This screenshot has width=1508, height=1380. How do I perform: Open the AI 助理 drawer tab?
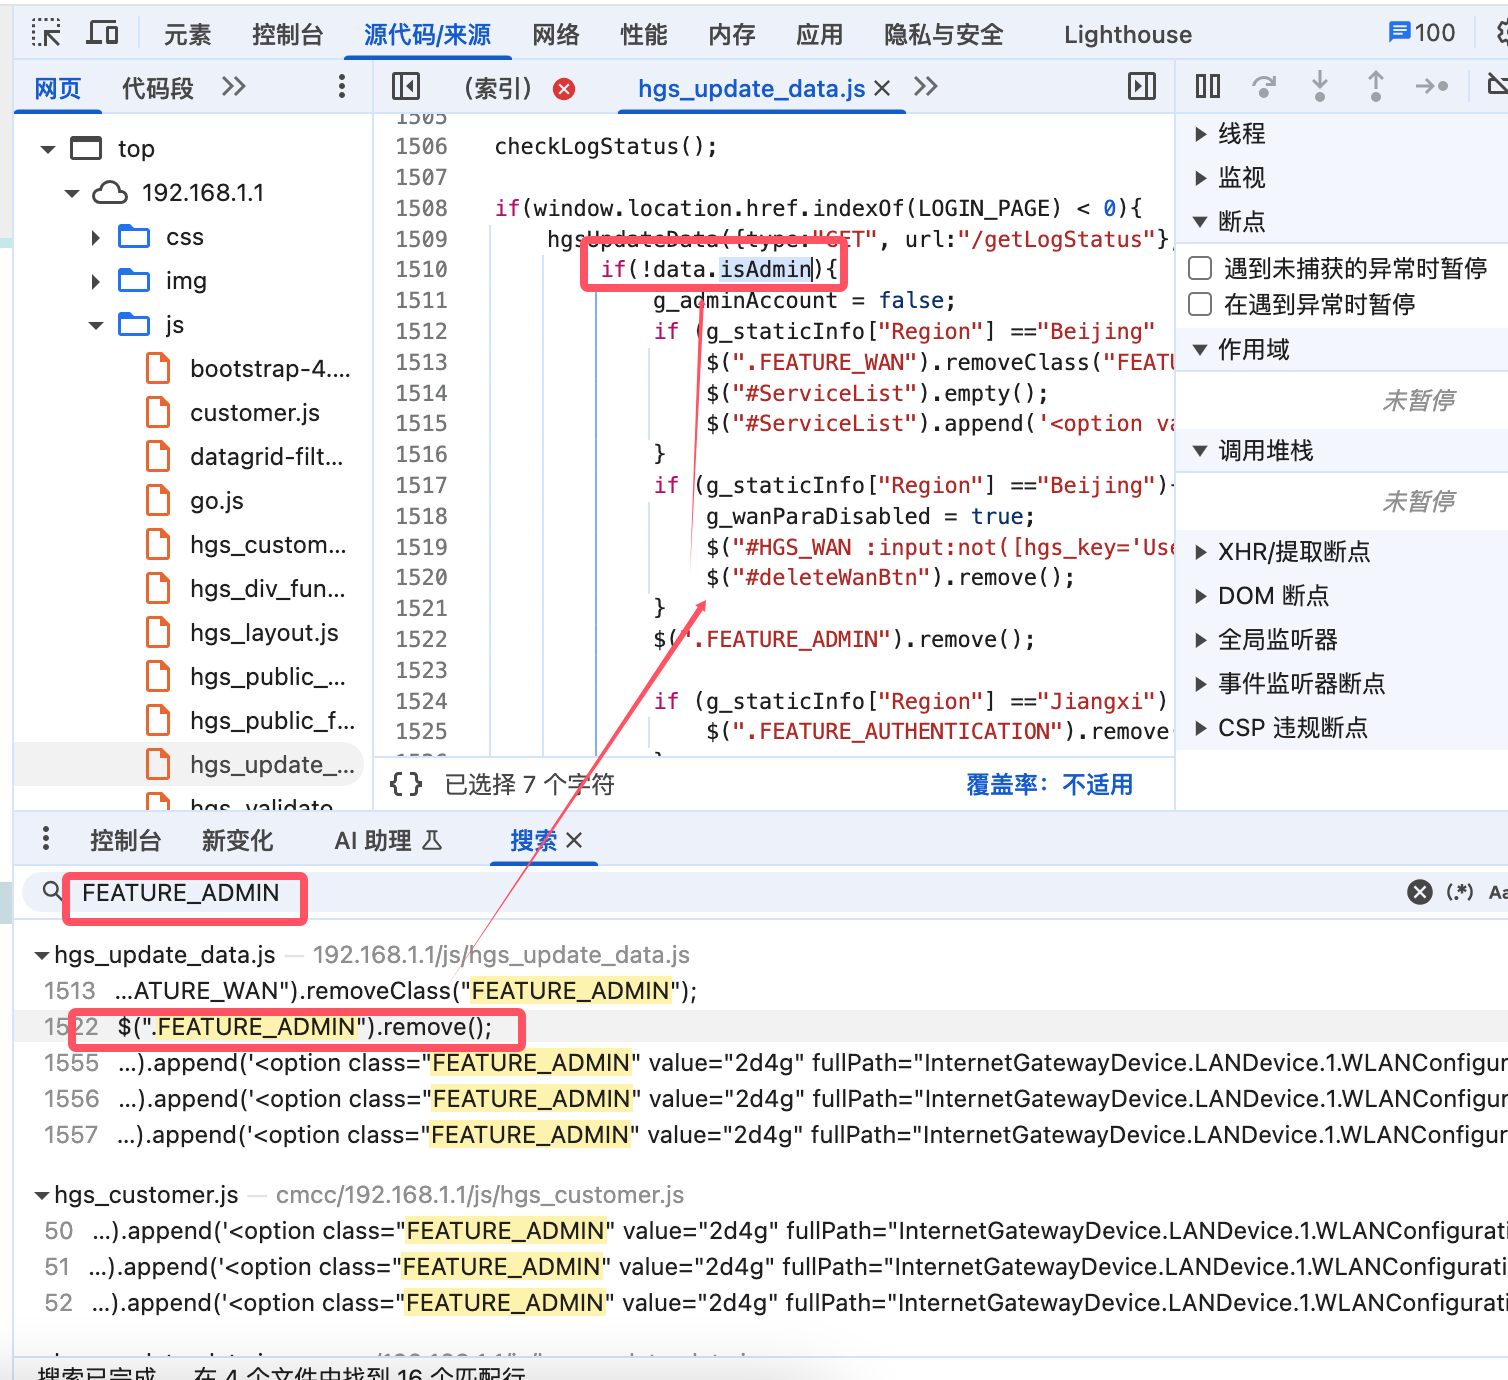click(388, 840)
